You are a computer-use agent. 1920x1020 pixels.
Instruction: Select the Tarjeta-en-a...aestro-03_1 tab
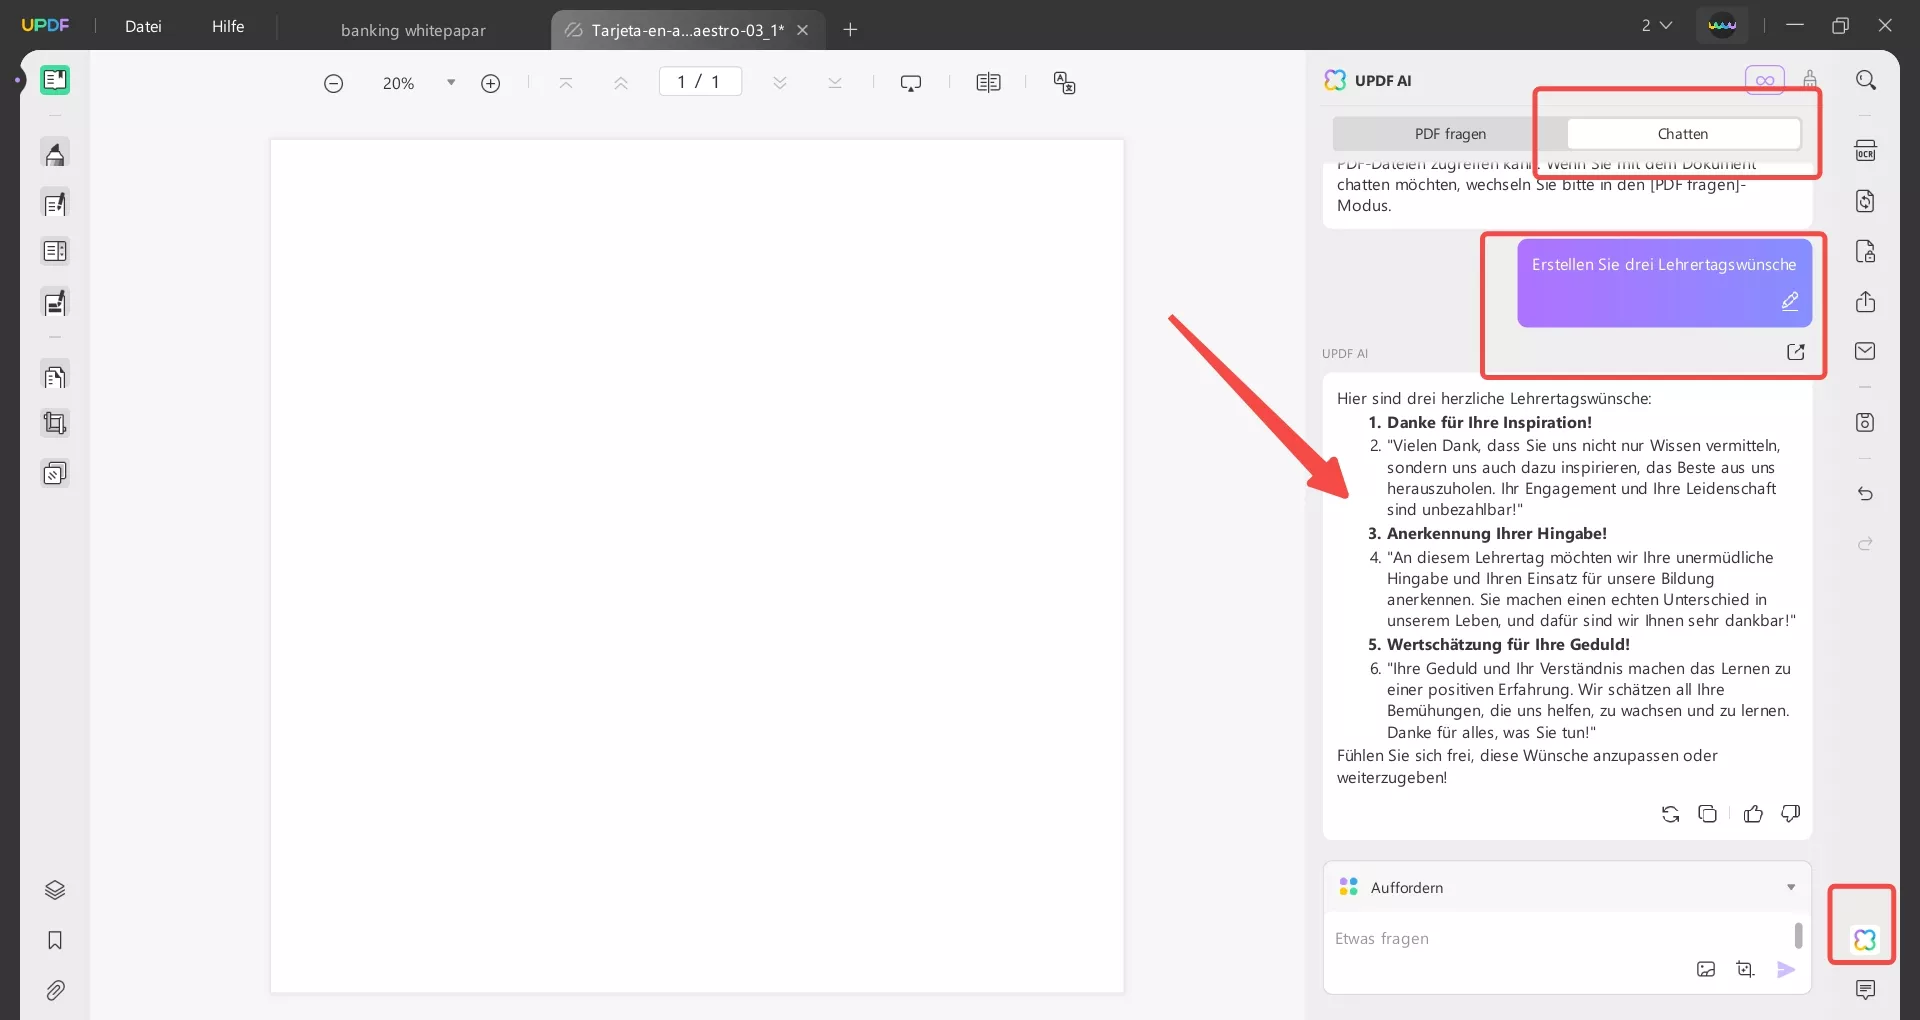point(687,30)
